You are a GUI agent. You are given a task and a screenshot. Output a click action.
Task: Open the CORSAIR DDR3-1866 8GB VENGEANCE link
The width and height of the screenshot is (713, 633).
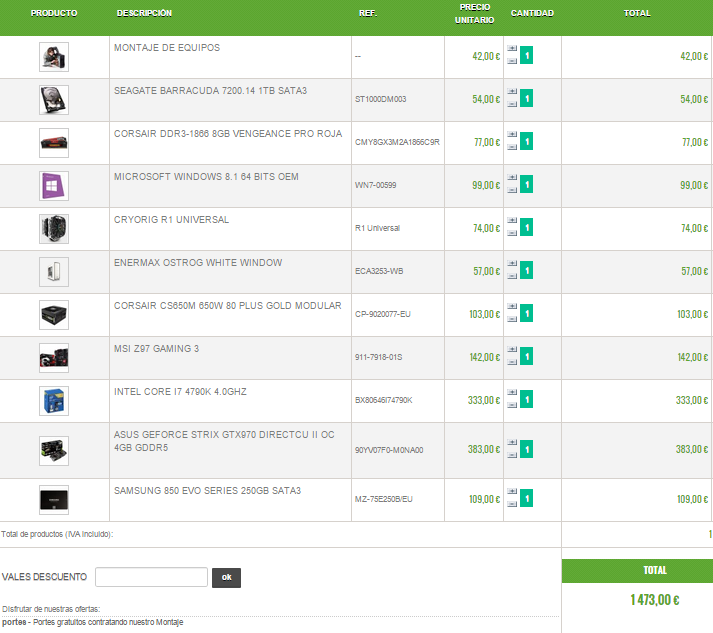228,134
